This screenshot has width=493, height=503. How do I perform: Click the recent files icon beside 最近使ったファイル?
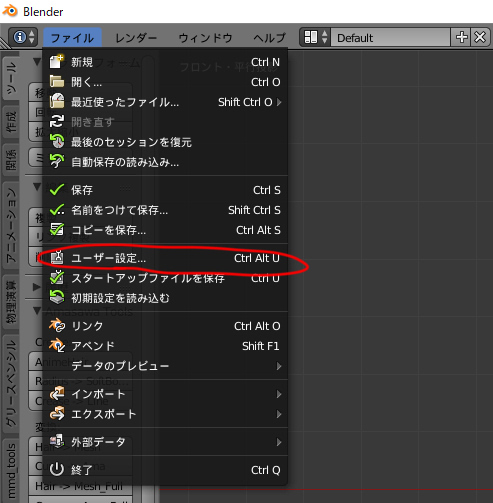coord(57,101)
